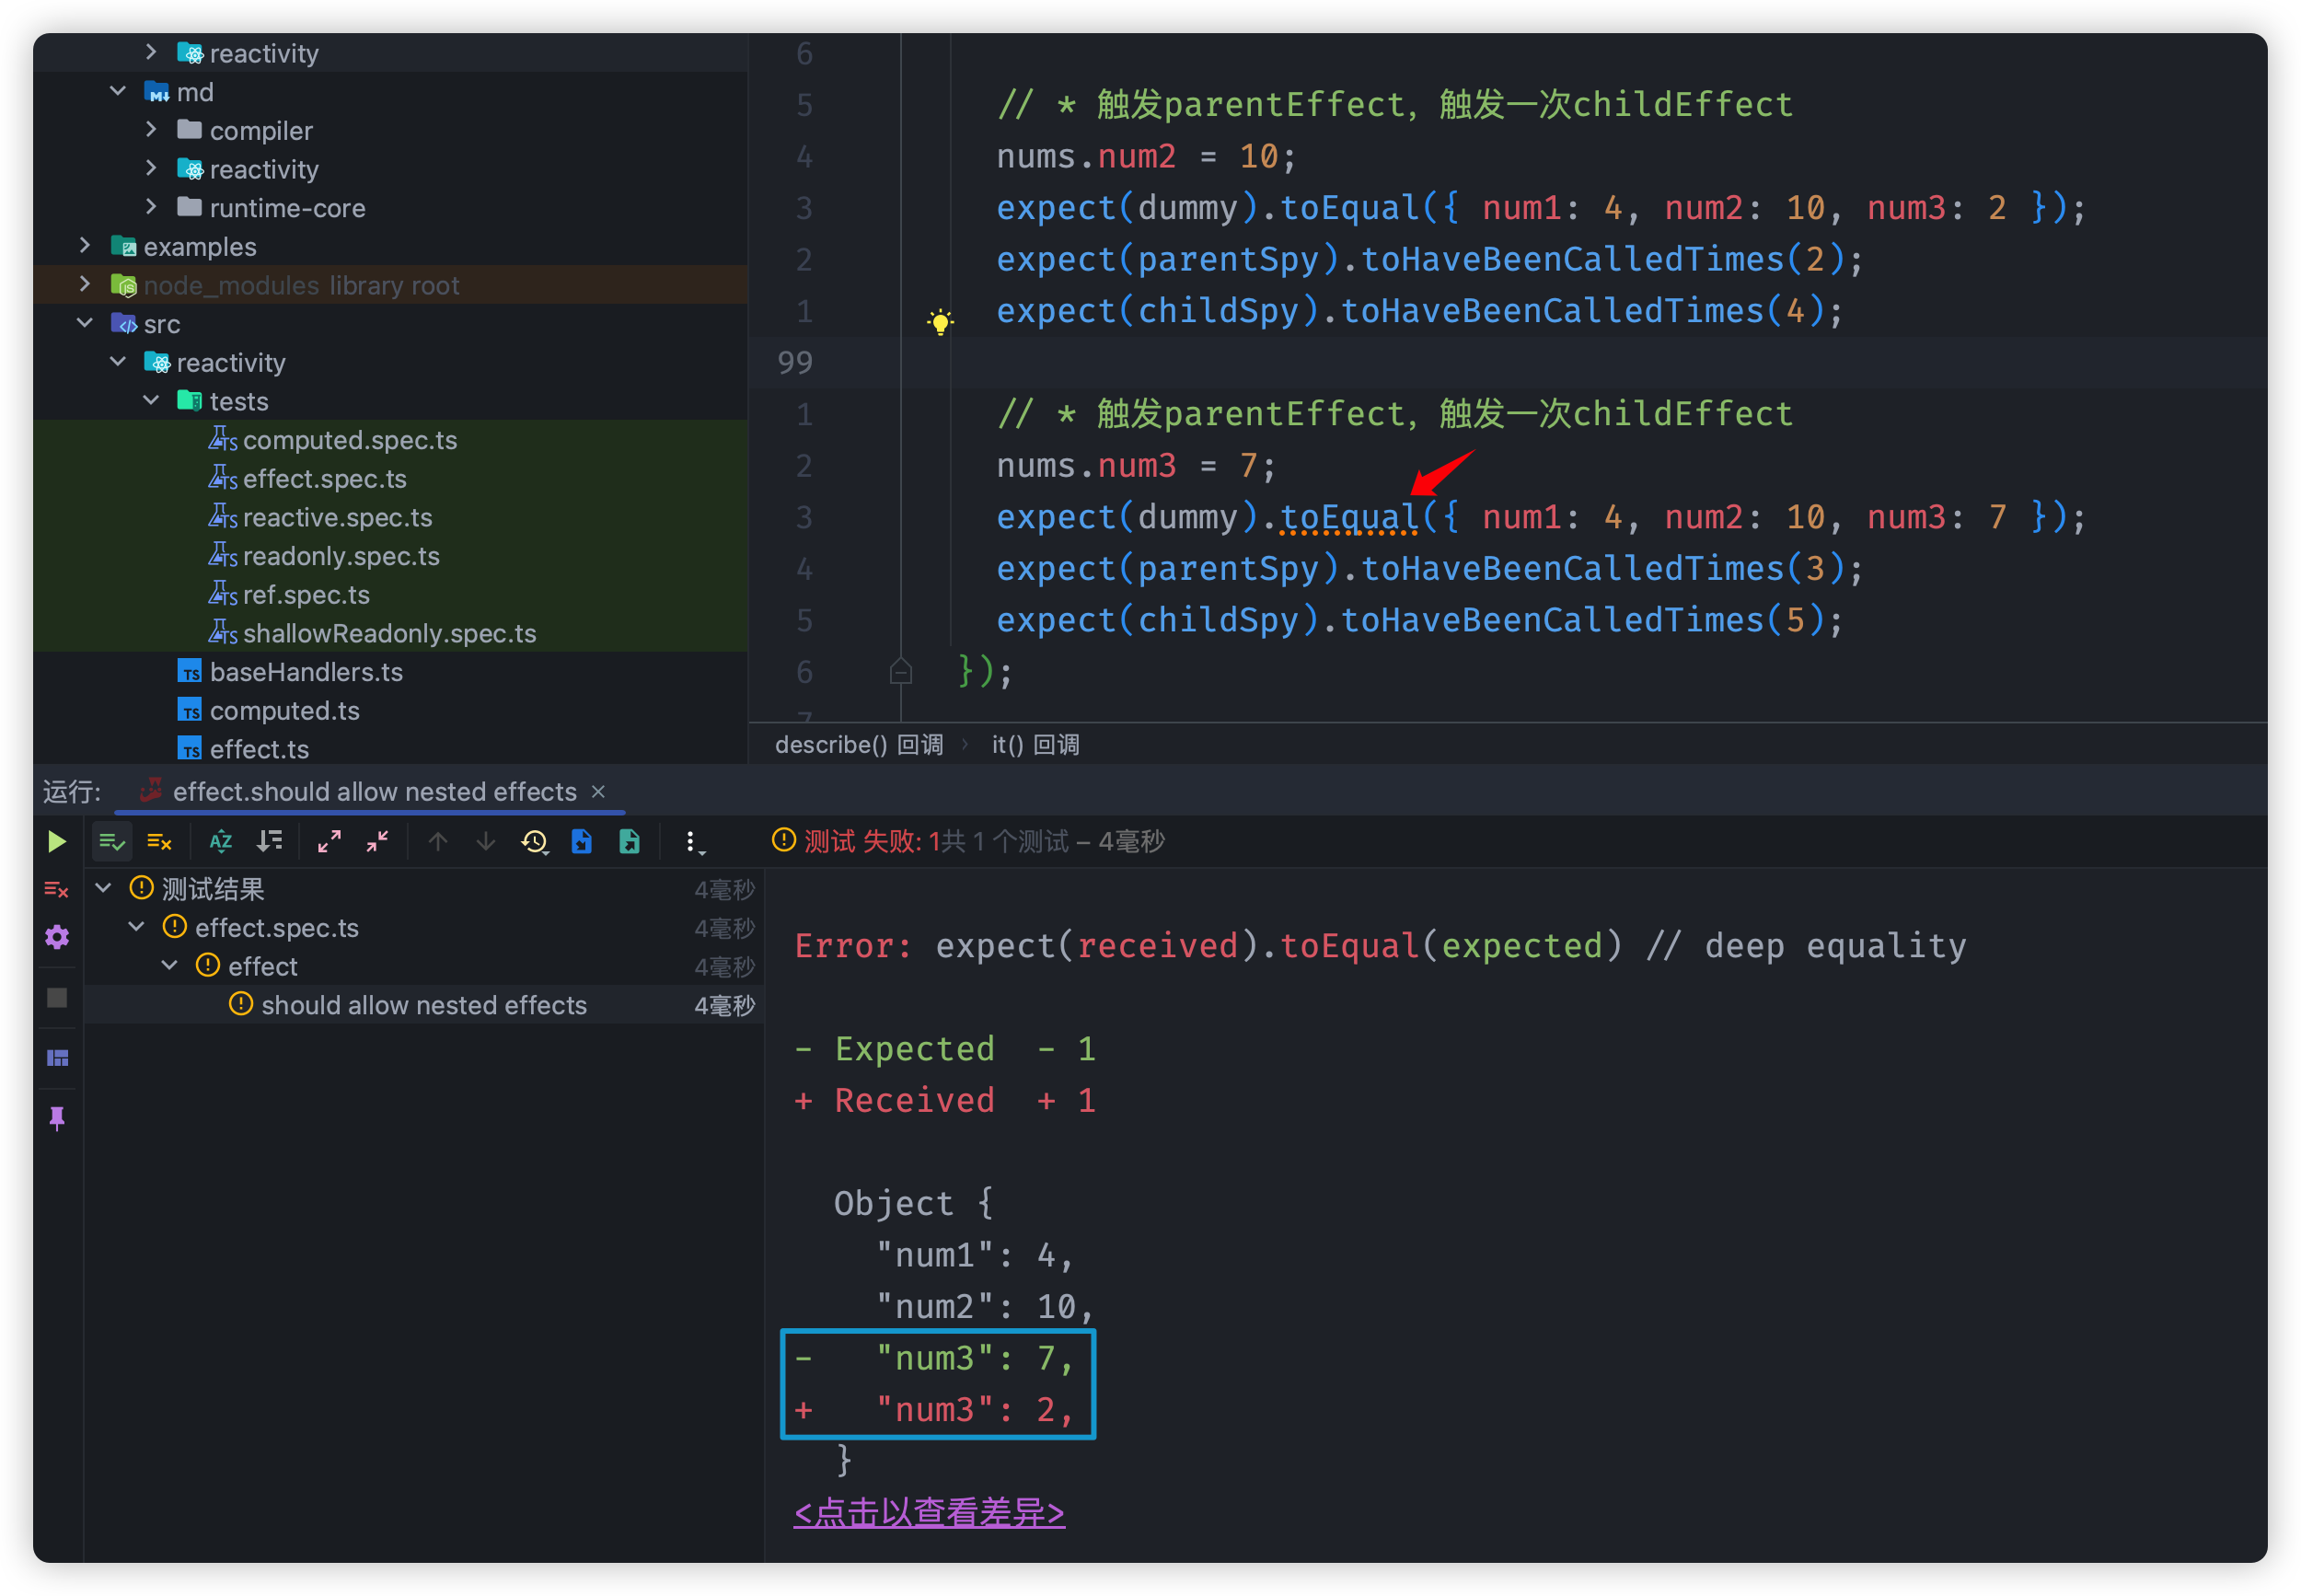
Task: Open ref.spec.ts file
Action: [306, 595]
